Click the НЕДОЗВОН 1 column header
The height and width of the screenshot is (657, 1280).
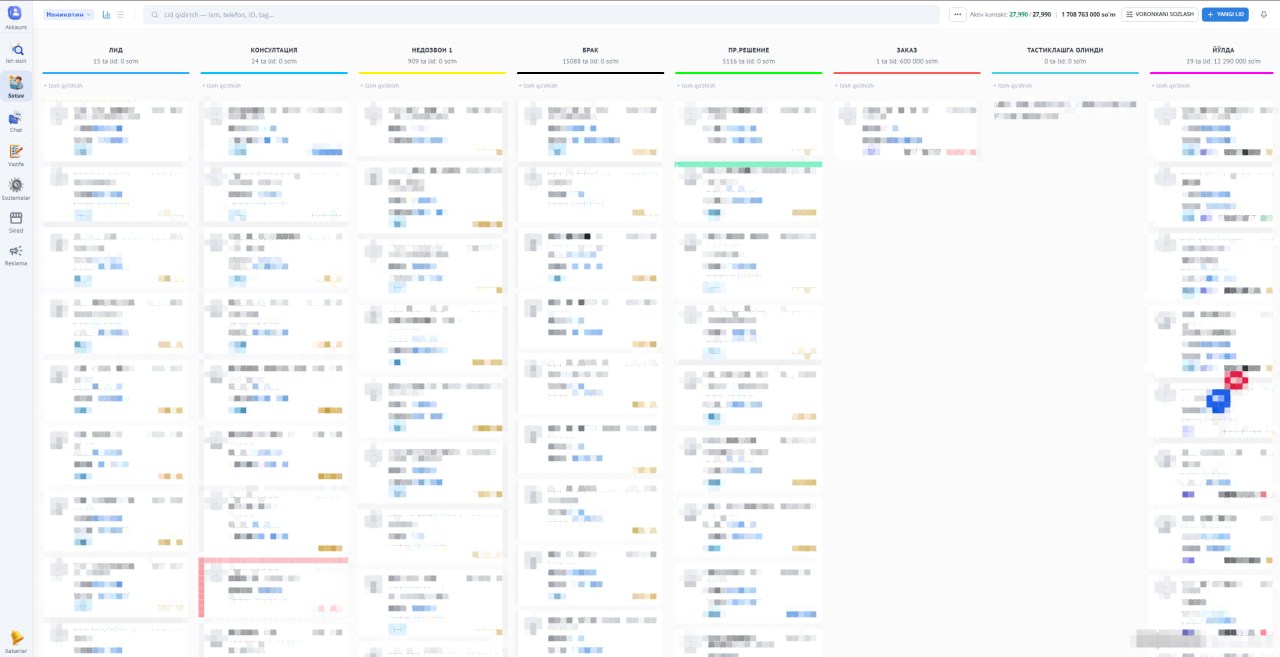point(432,50)
